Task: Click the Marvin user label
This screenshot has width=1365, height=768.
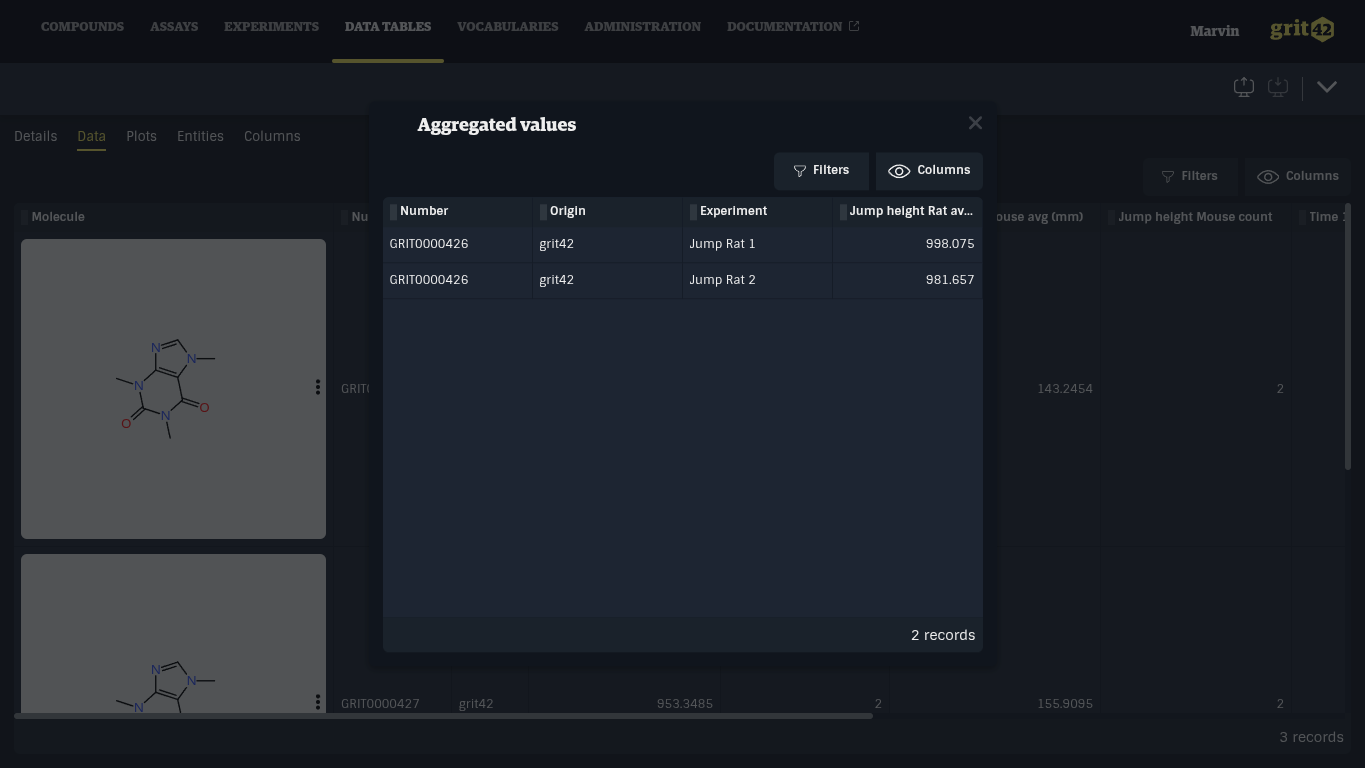Action: coord(1214,31)
